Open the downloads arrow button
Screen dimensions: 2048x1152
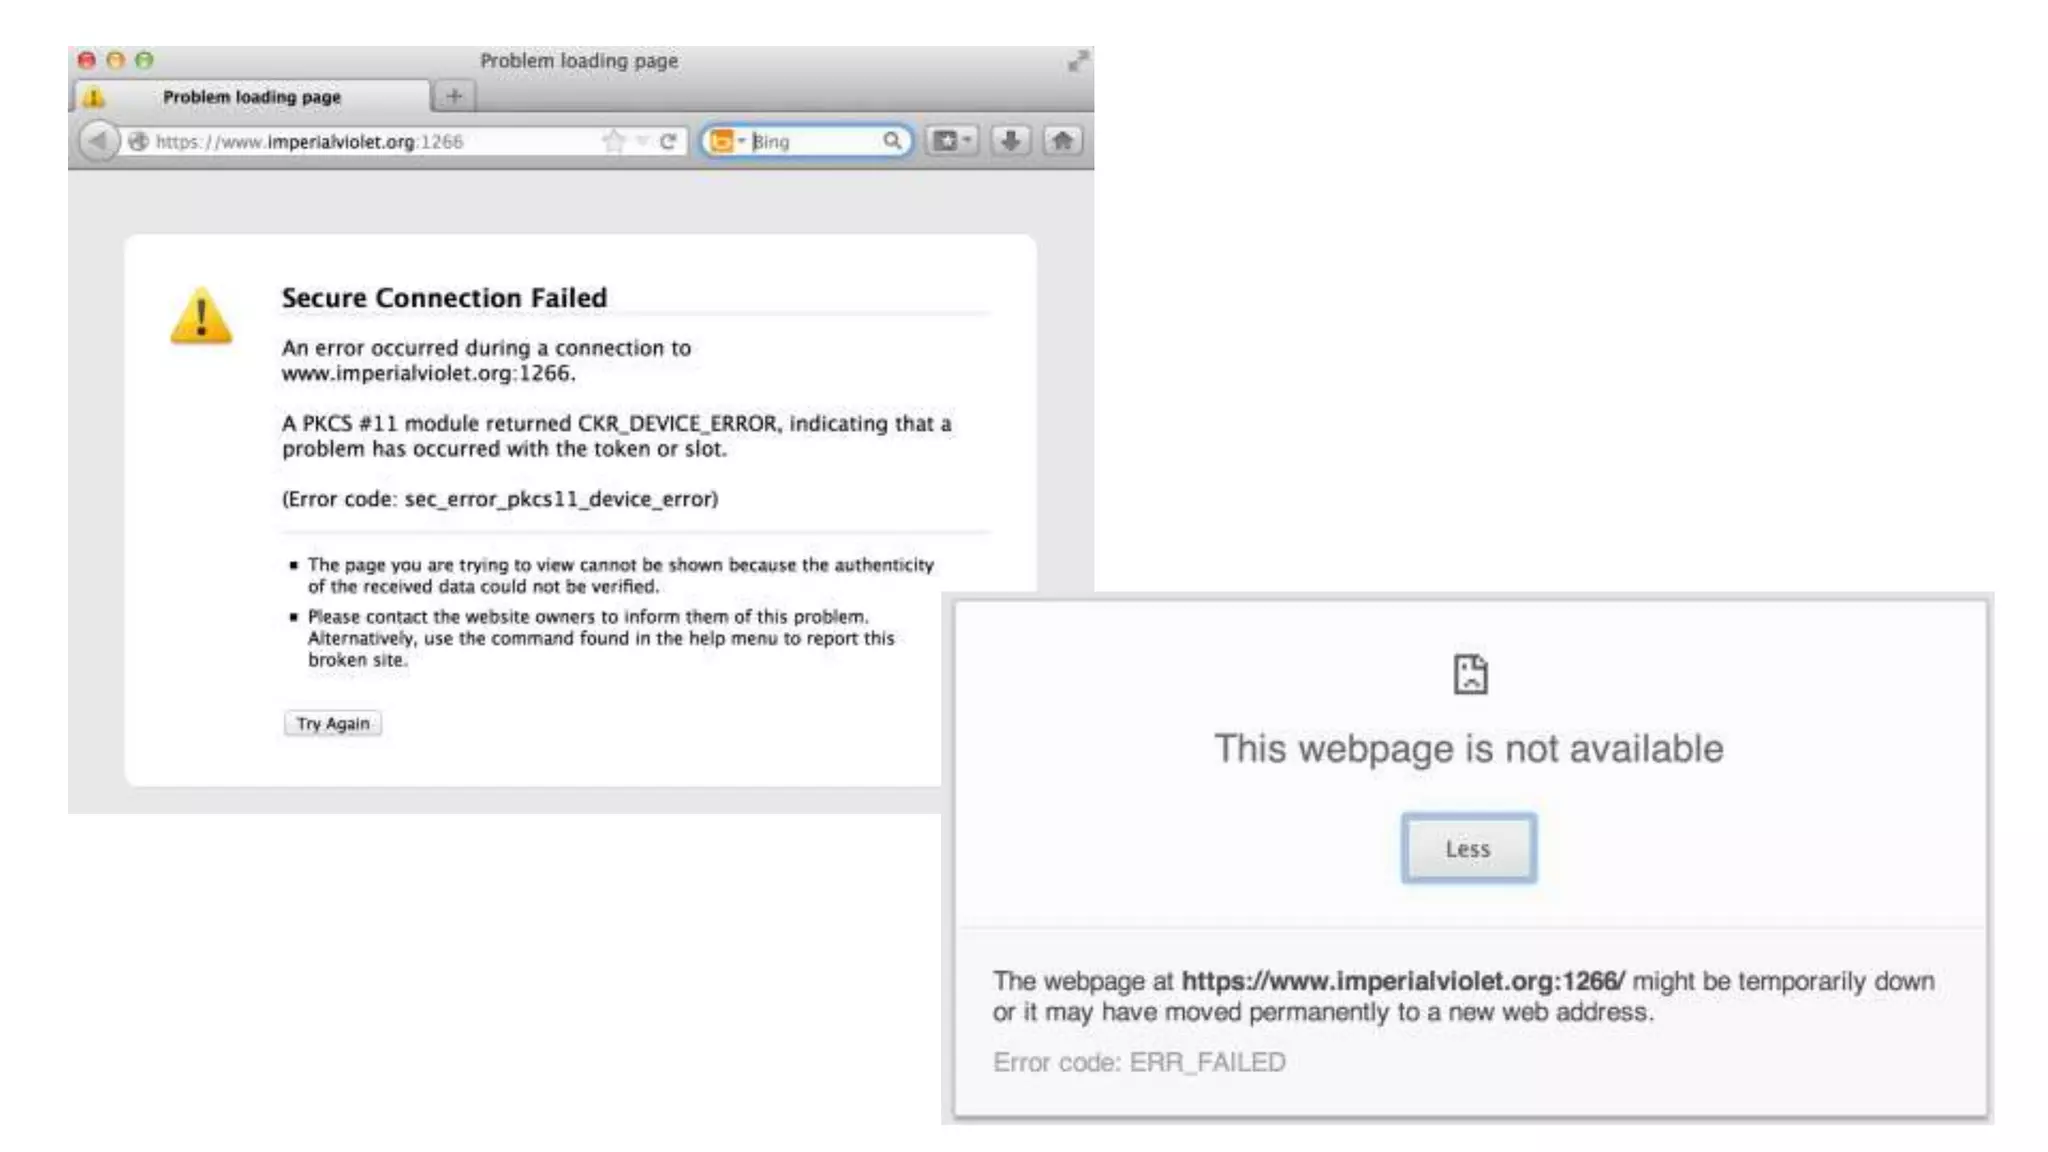pyautogui.click(x=1010, y=141)
